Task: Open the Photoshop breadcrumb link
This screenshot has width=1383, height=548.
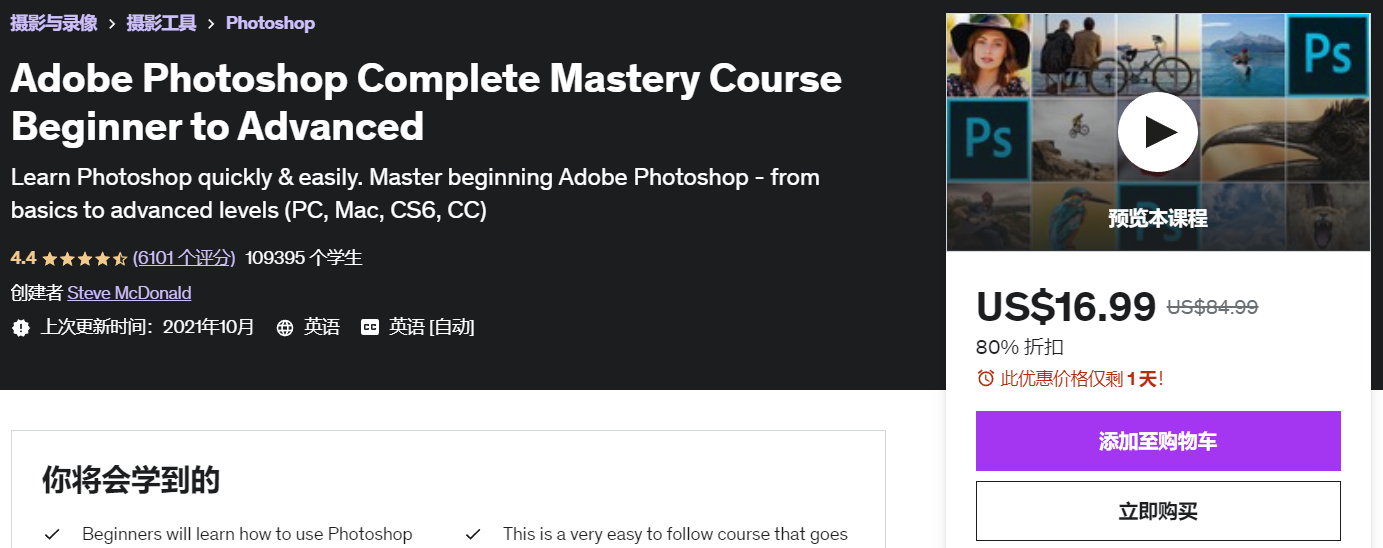Action: [270, 23]
